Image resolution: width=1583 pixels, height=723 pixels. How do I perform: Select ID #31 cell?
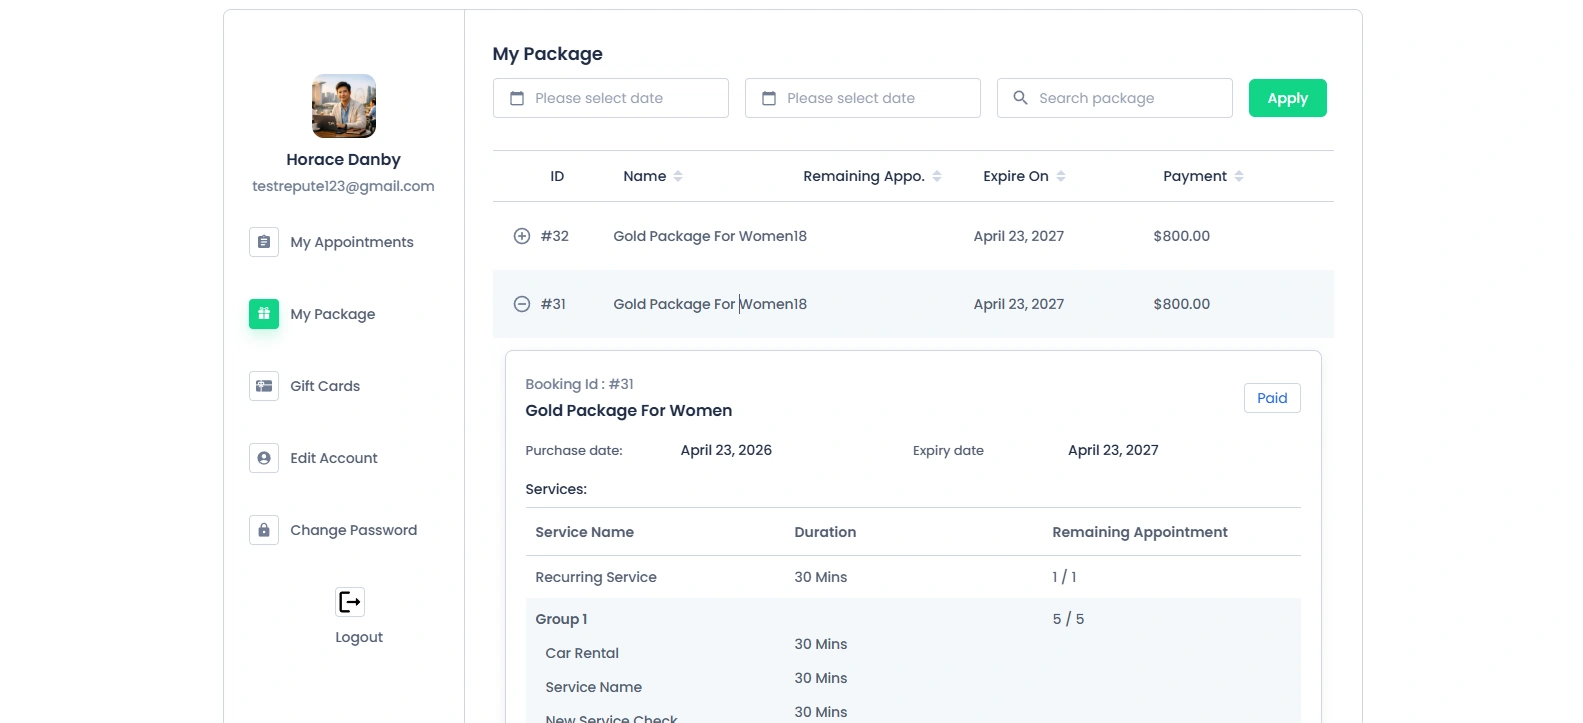(553, 304)
